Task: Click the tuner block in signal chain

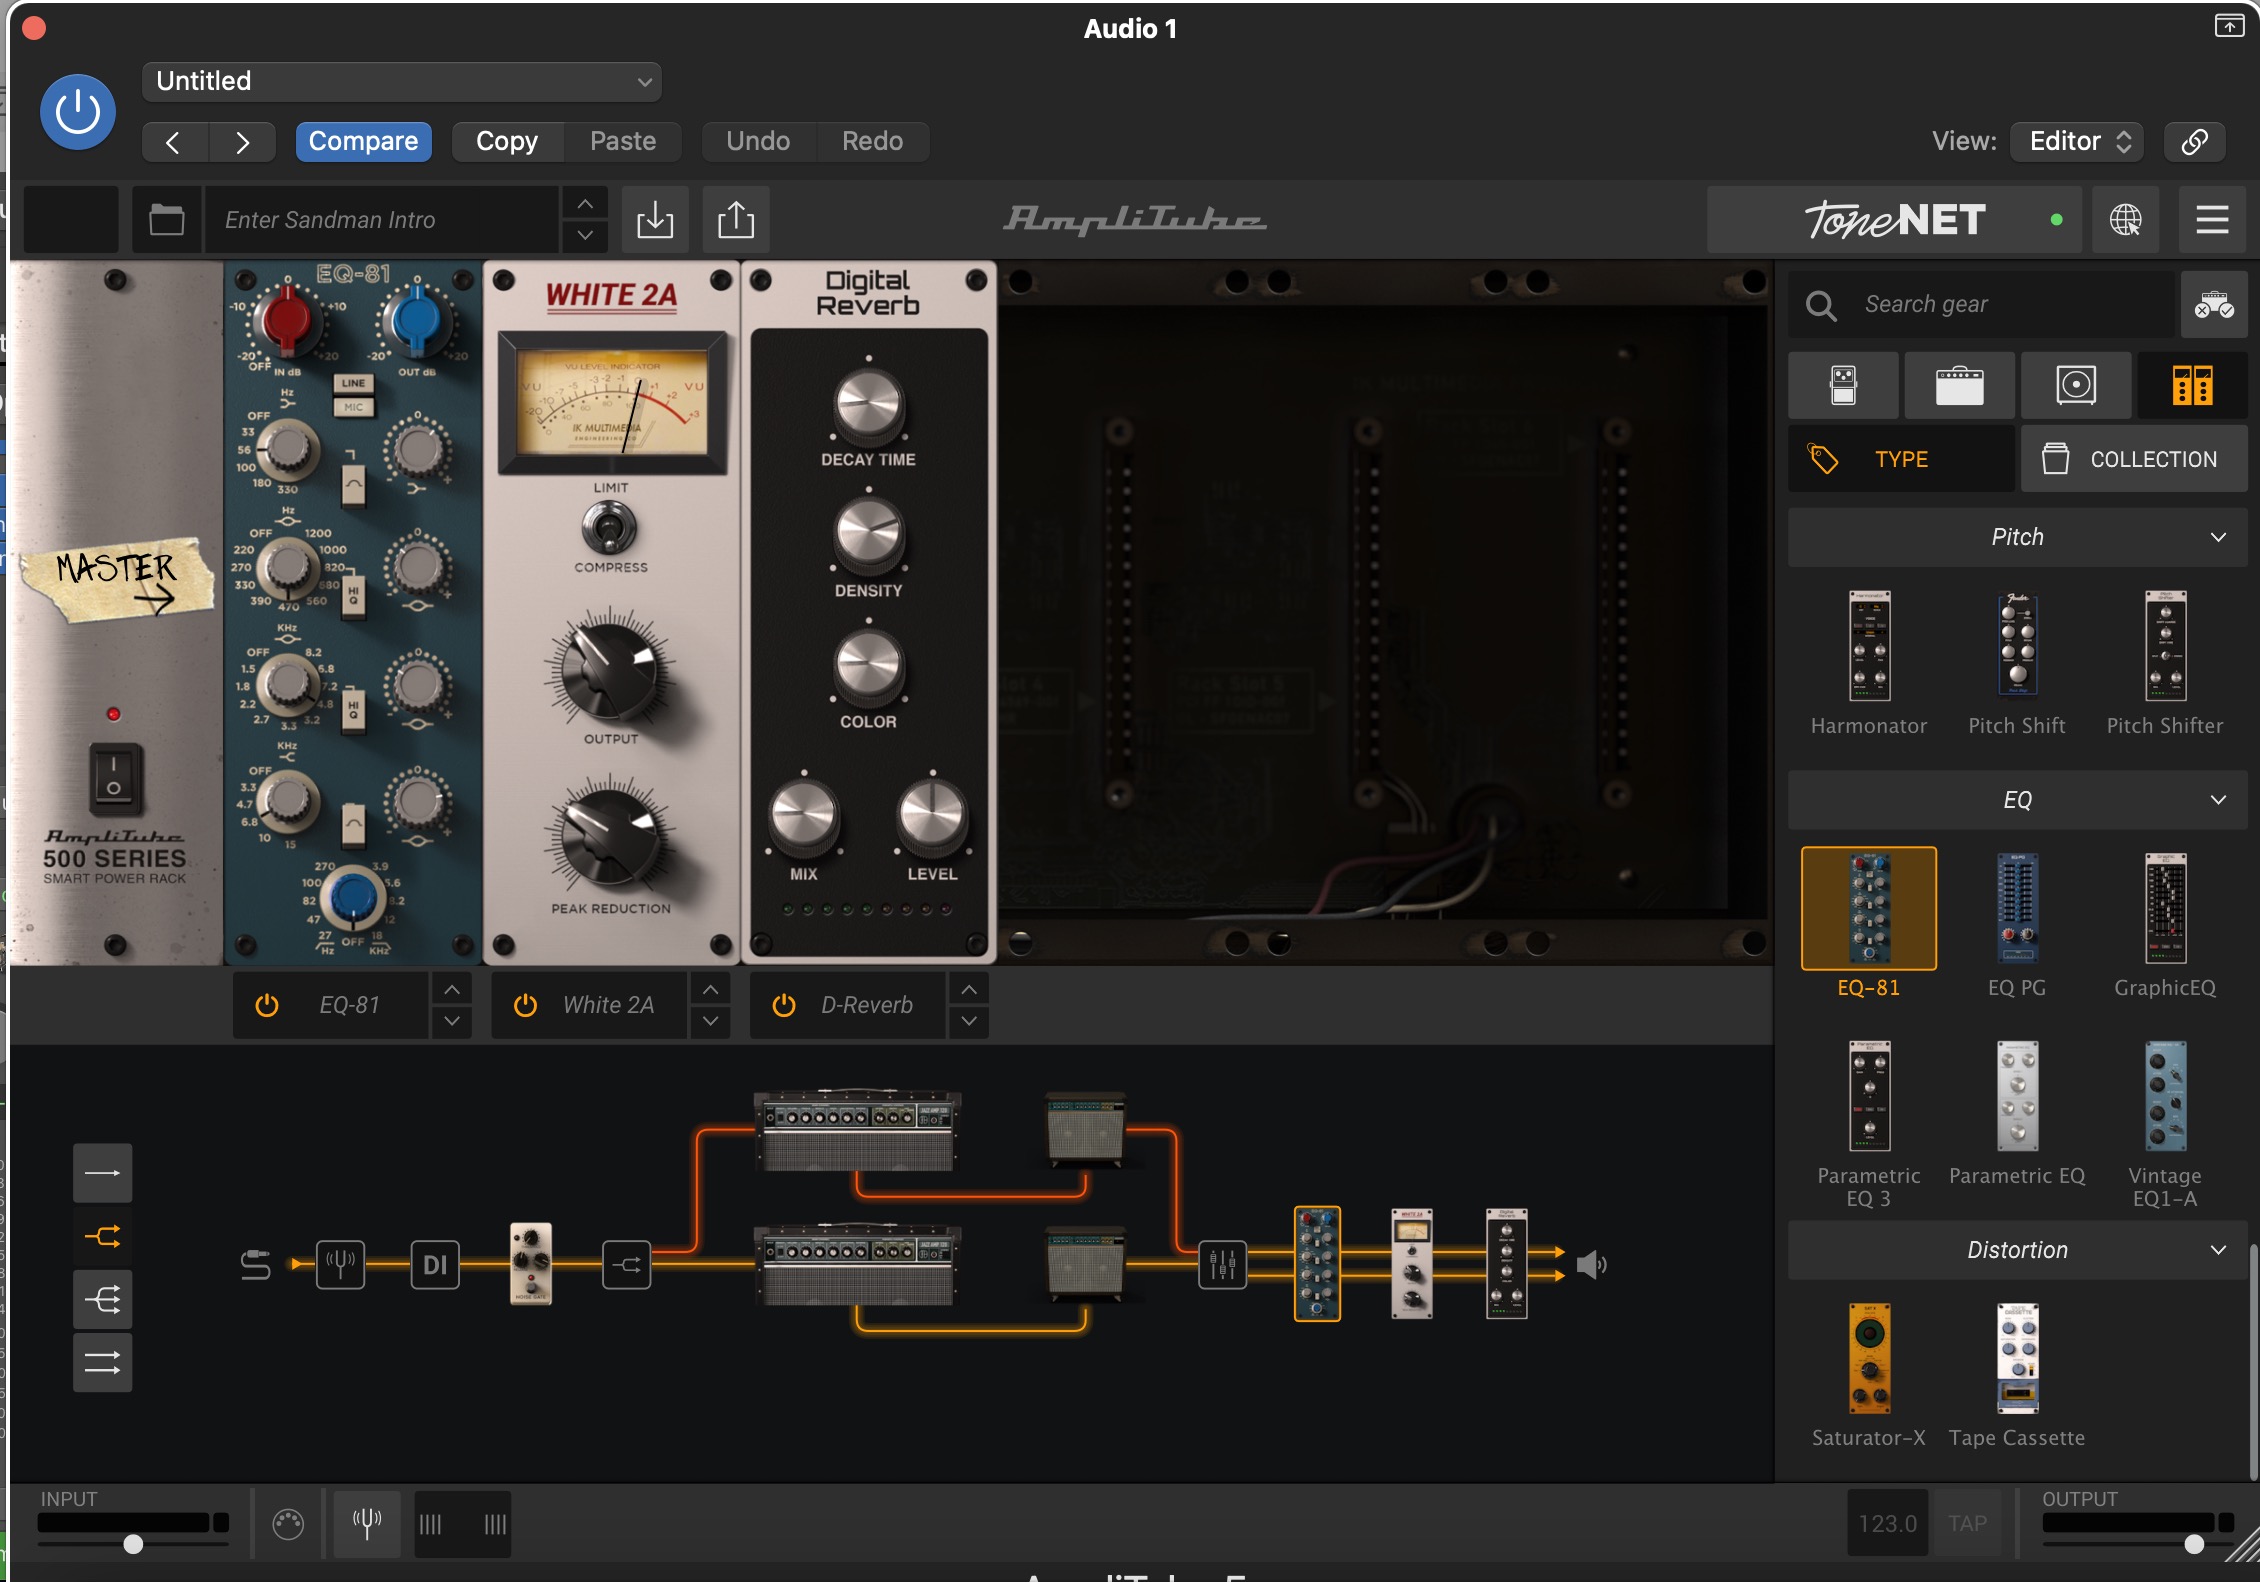Action: click(340, 1265)
